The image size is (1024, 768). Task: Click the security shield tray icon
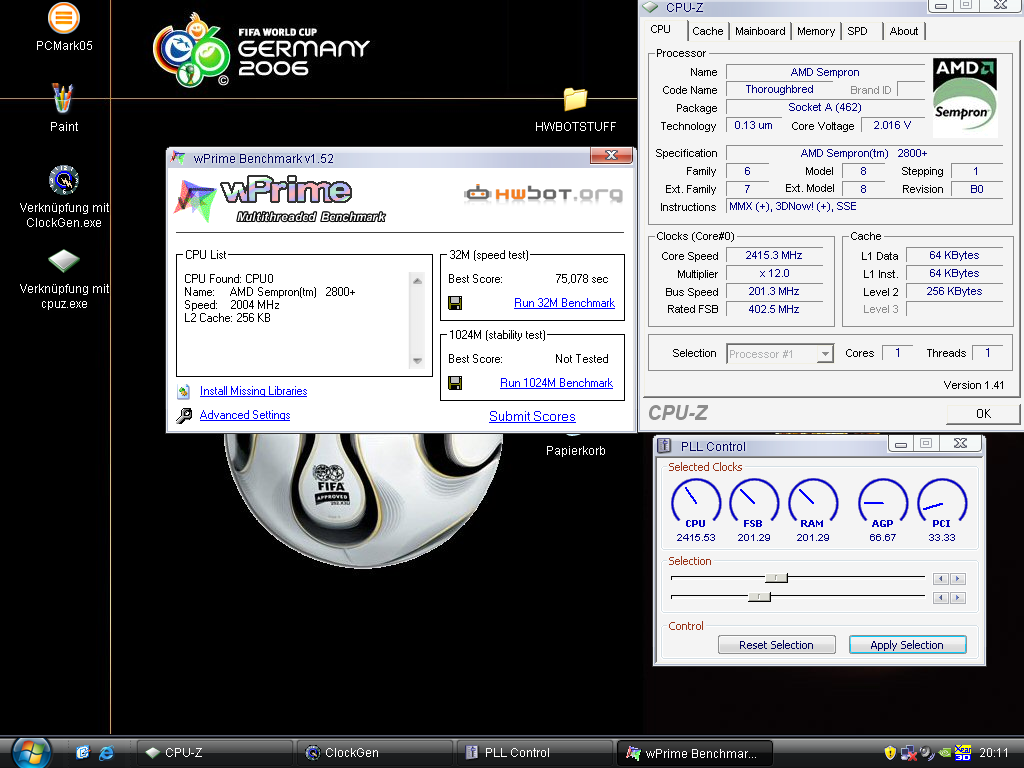click(890, 753)
